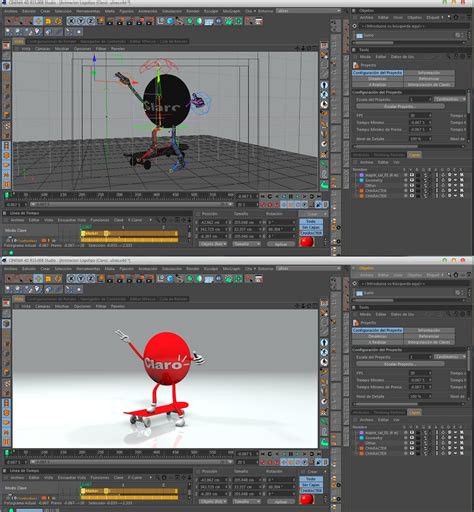474x512 pixels.
Task: Jump to the animation start in the rig-view window
Action: click(263, 196)
